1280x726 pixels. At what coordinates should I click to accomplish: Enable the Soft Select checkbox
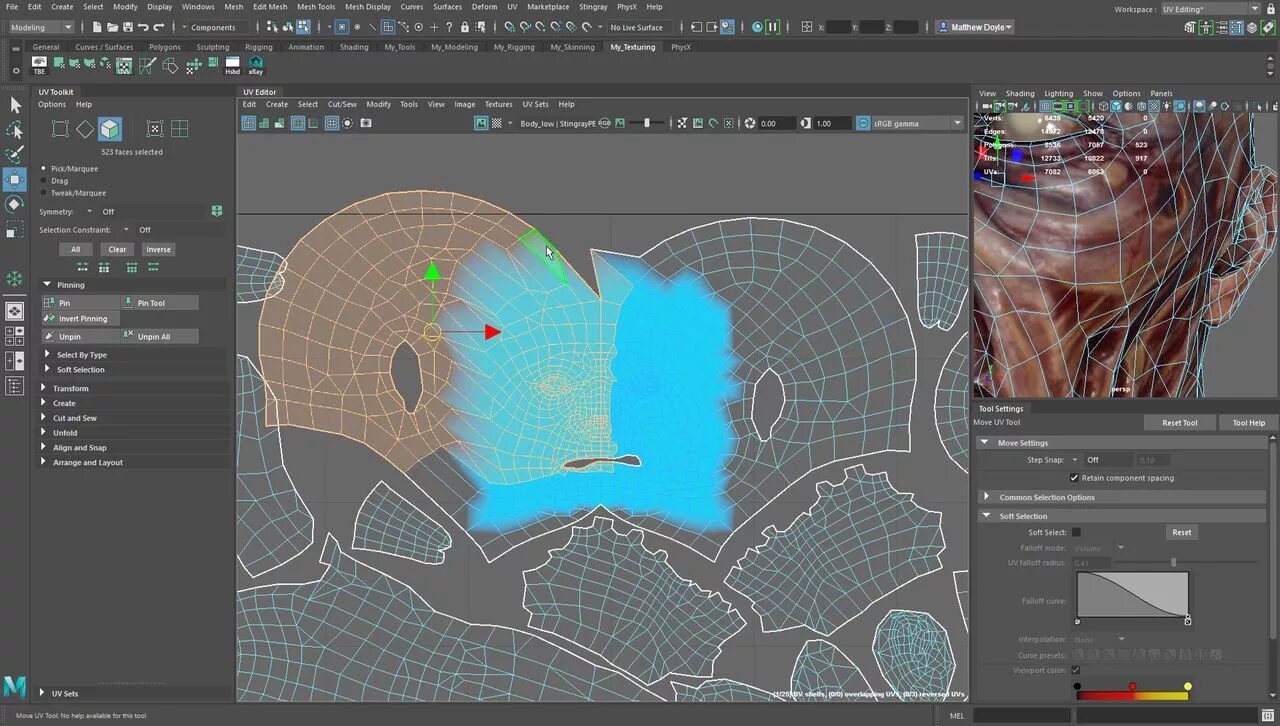(x=1076, y=532)
